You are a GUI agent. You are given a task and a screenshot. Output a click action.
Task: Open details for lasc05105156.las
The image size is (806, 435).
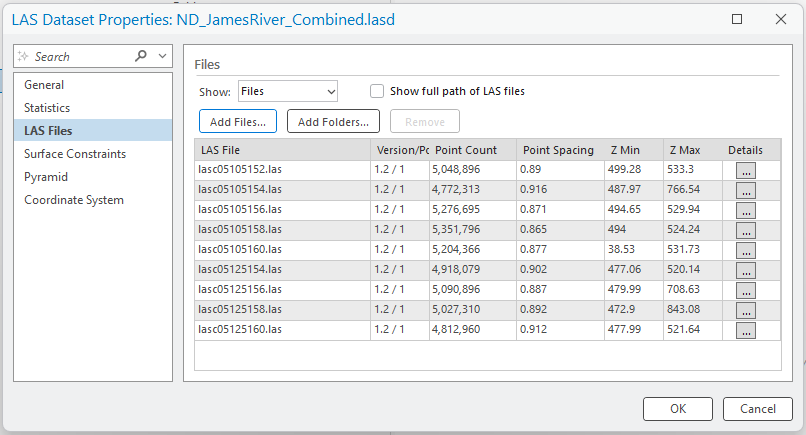[x=745, y=211]
